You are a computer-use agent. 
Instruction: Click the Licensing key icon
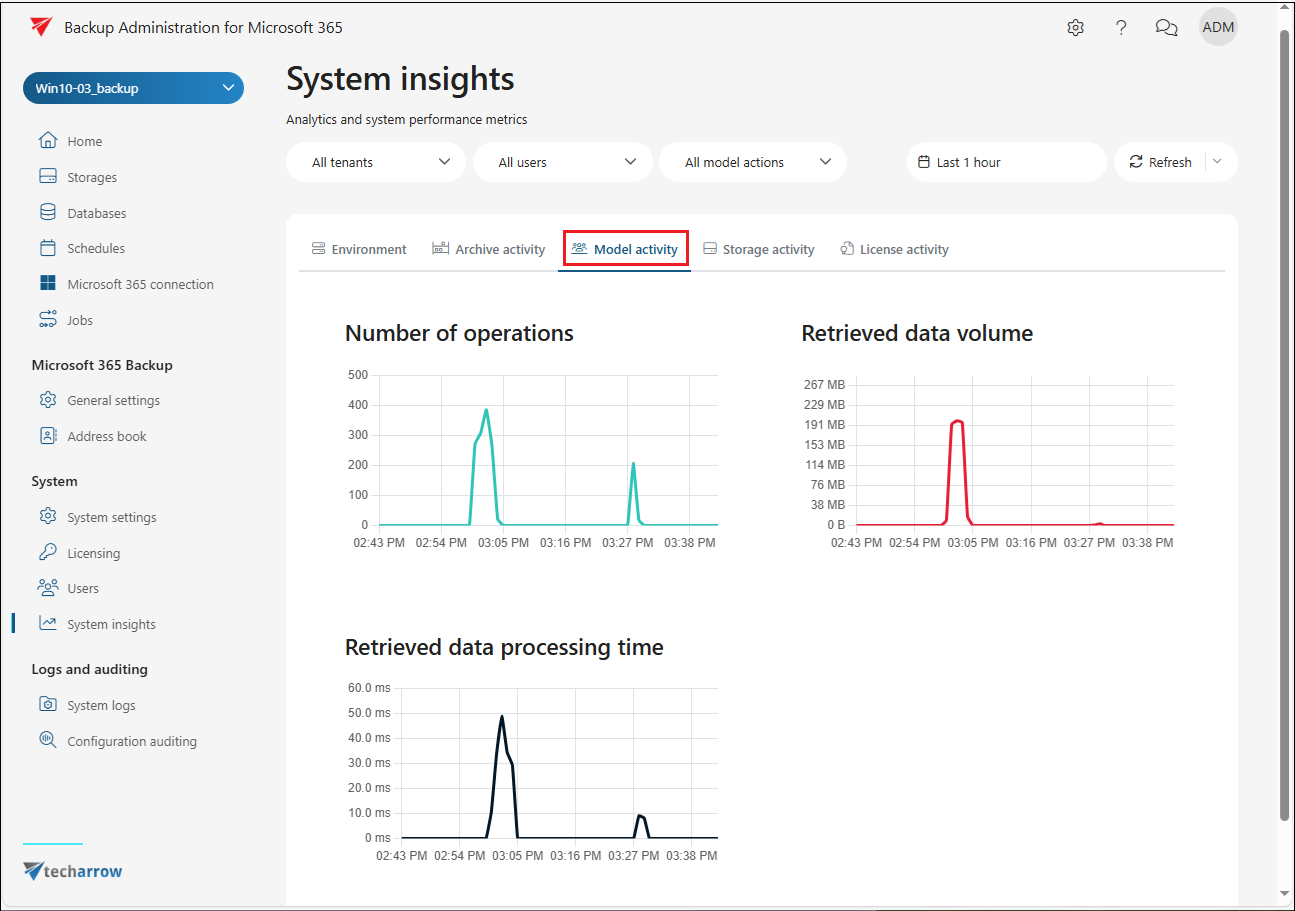[48, 553]
